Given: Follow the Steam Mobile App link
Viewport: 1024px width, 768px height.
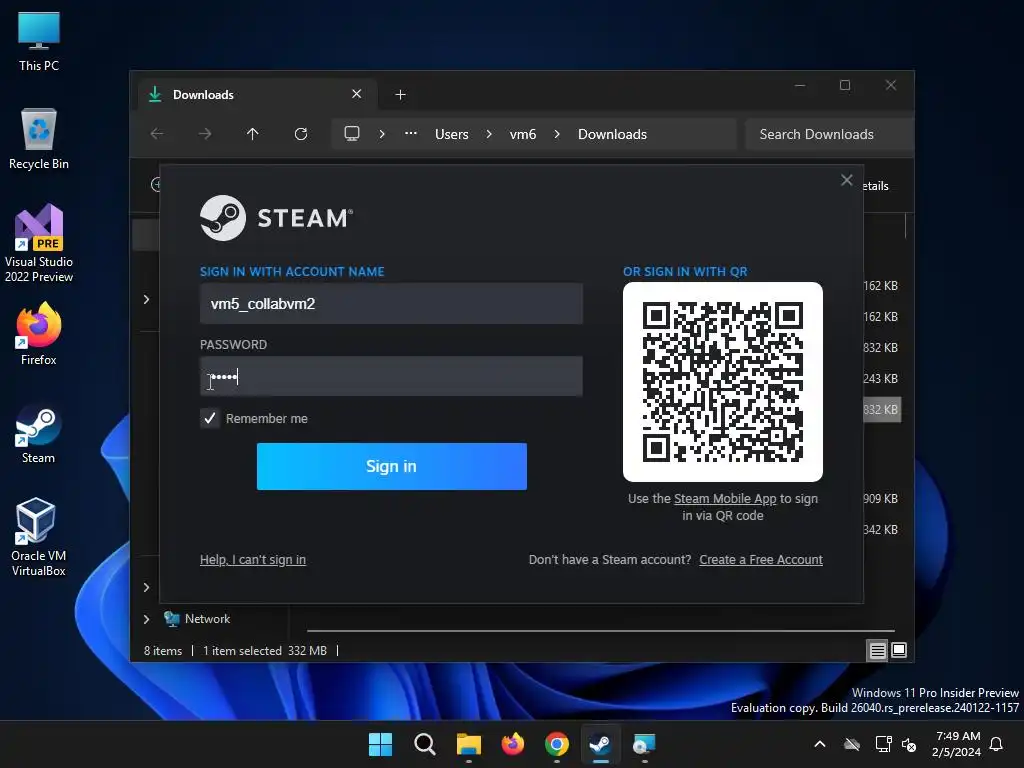Looking at the screenshot, I should [x=725, y=499].
